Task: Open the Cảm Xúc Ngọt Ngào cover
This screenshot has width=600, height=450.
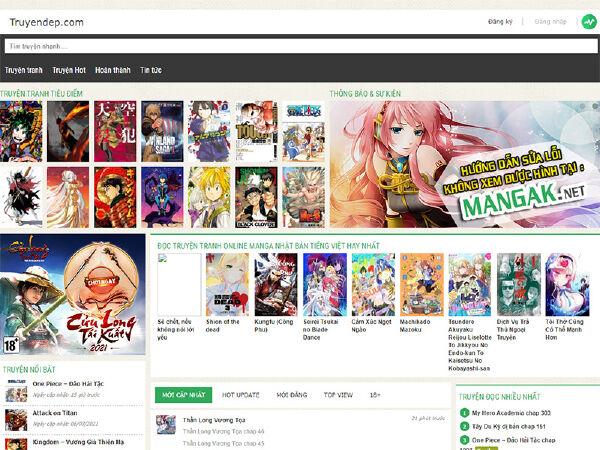Action: [x=373, y=285]
